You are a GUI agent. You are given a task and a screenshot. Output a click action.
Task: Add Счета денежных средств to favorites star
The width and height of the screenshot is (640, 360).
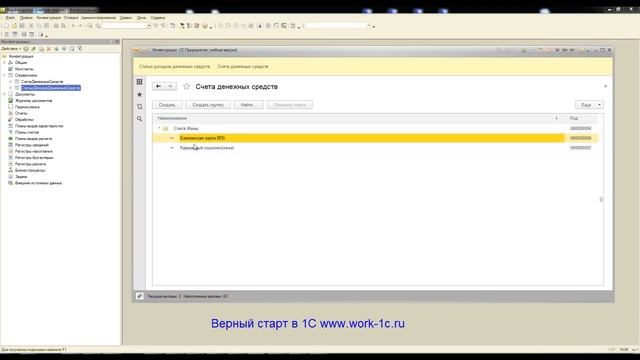pos(187,86)
